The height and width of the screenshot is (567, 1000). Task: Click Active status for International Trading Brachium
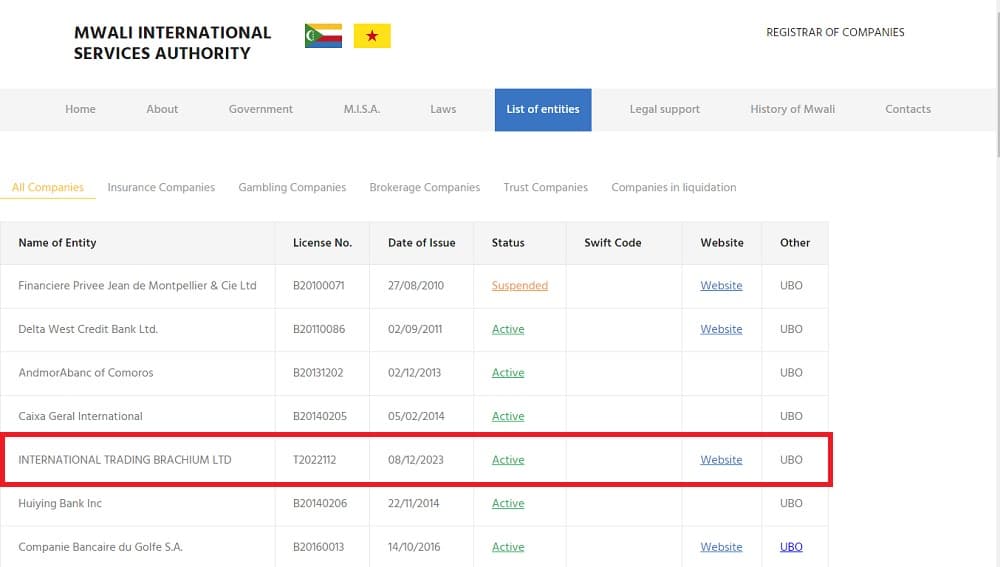tap(508, 460)
